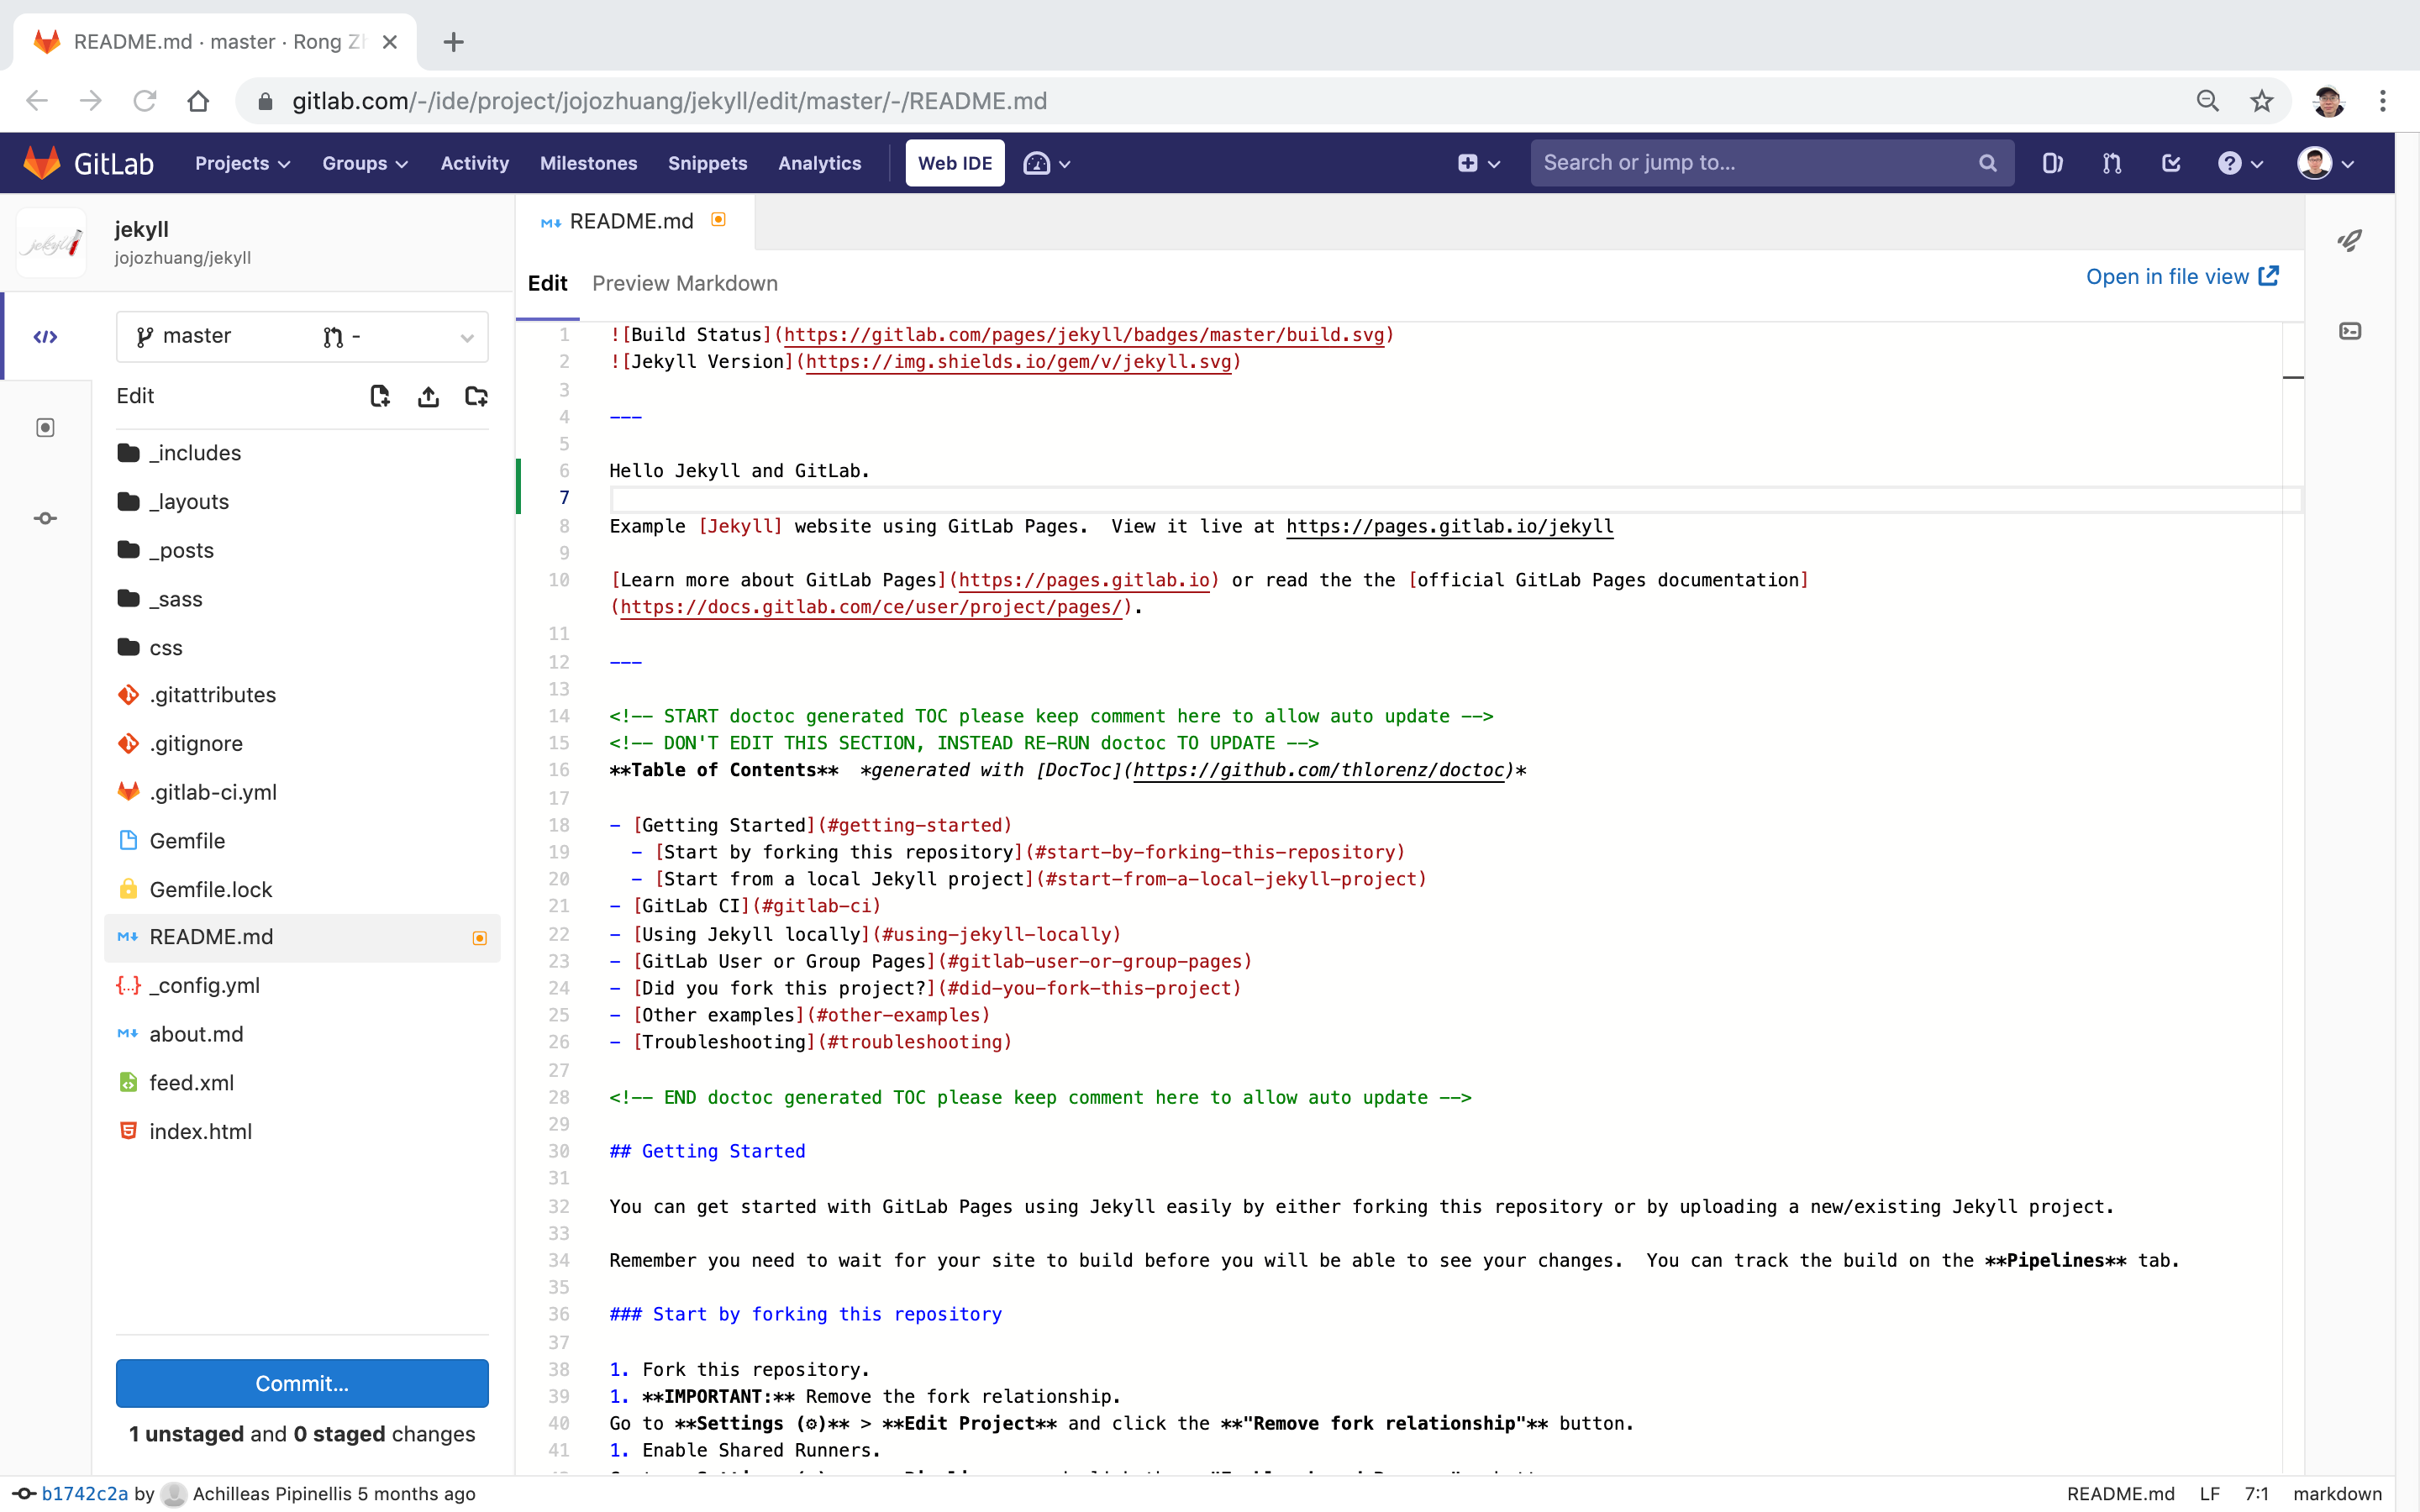Open the Commit activity icon in left sidebar
The image size is (2420, 1512).
pyautogui.click(x=45, y=518)
